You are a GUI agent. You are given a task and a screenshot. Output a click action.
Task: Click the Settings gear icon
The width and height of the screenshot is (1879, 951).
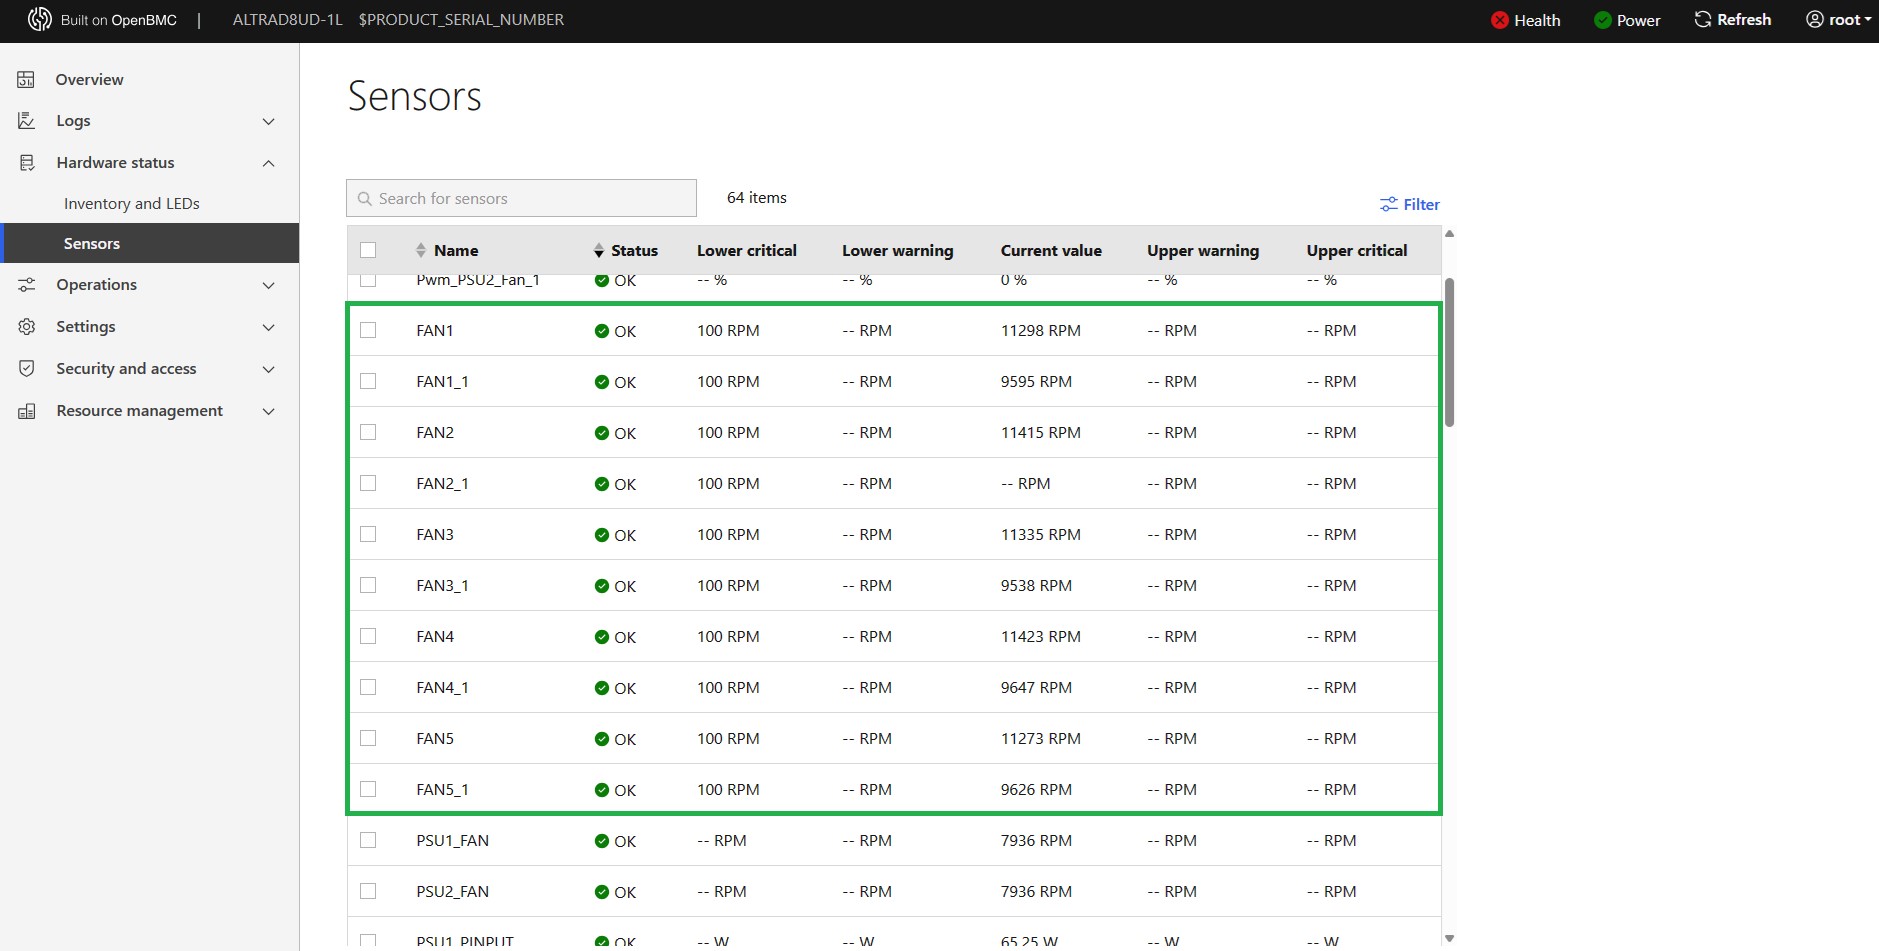click(x=26, y=327)
